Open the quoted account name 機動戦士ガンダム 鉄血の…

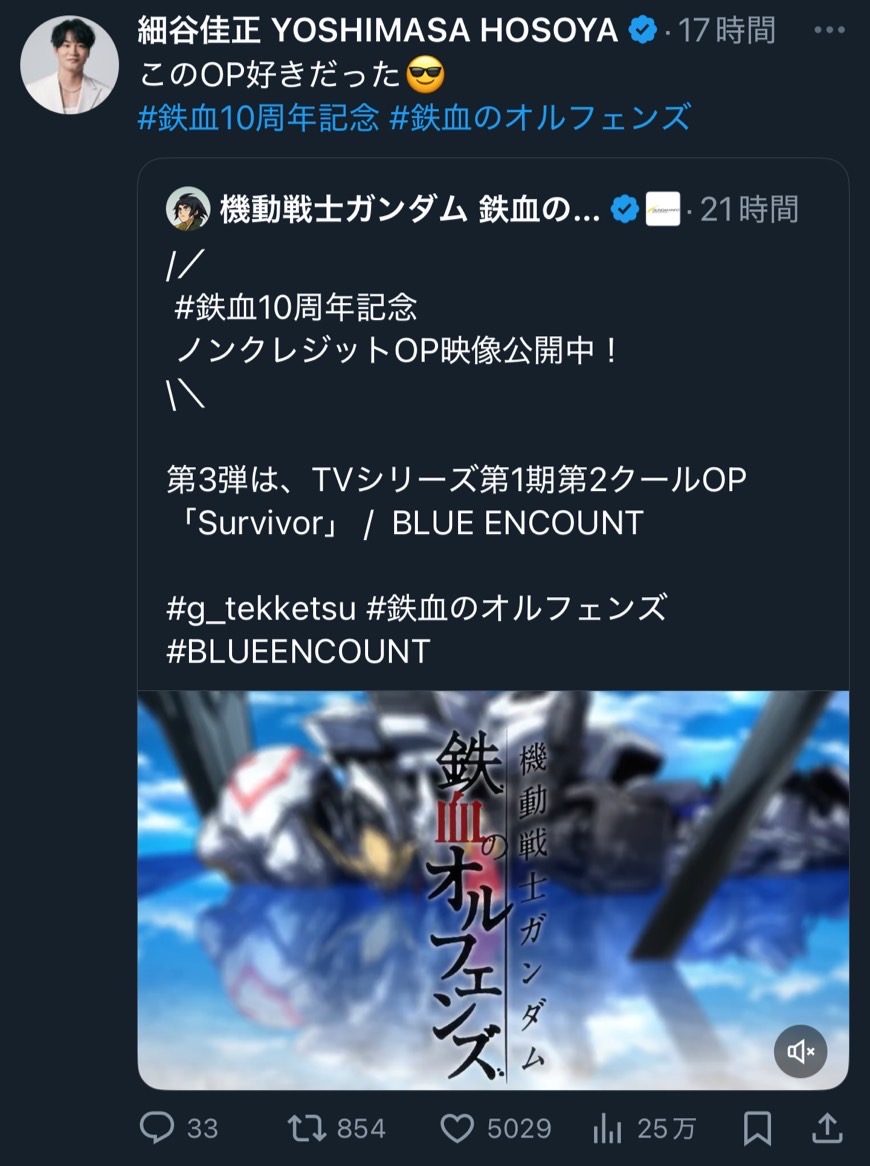tap(410, 210)
